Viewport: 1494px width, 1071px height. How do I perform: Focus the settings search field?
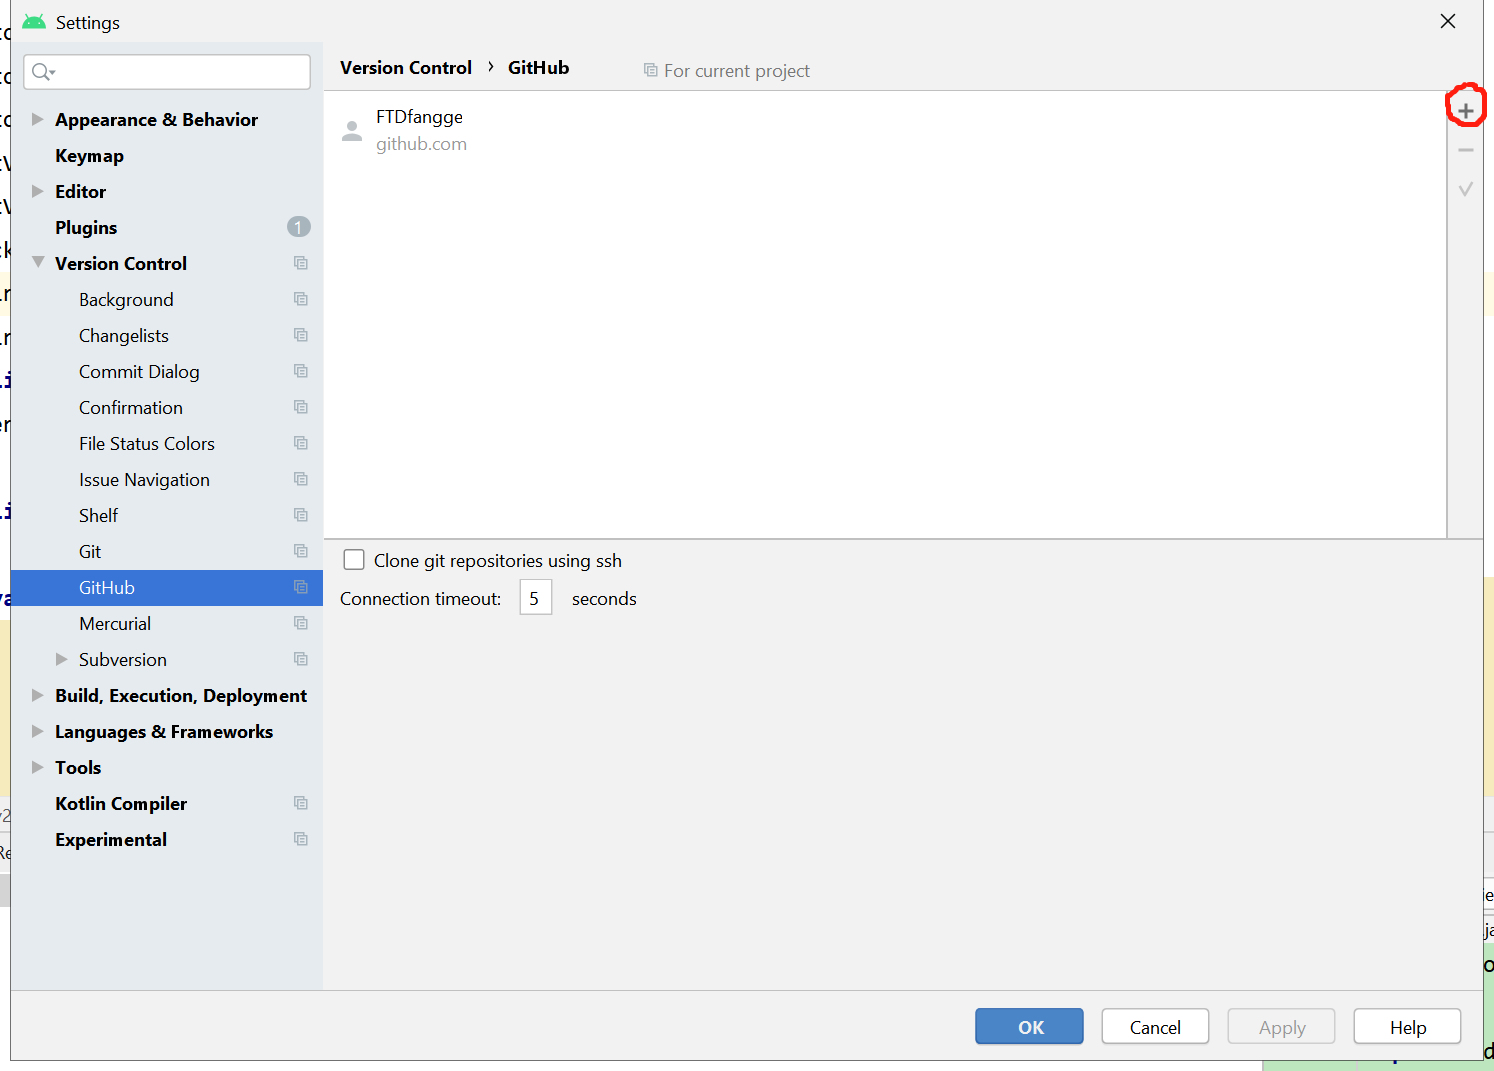tap(167, 72)
